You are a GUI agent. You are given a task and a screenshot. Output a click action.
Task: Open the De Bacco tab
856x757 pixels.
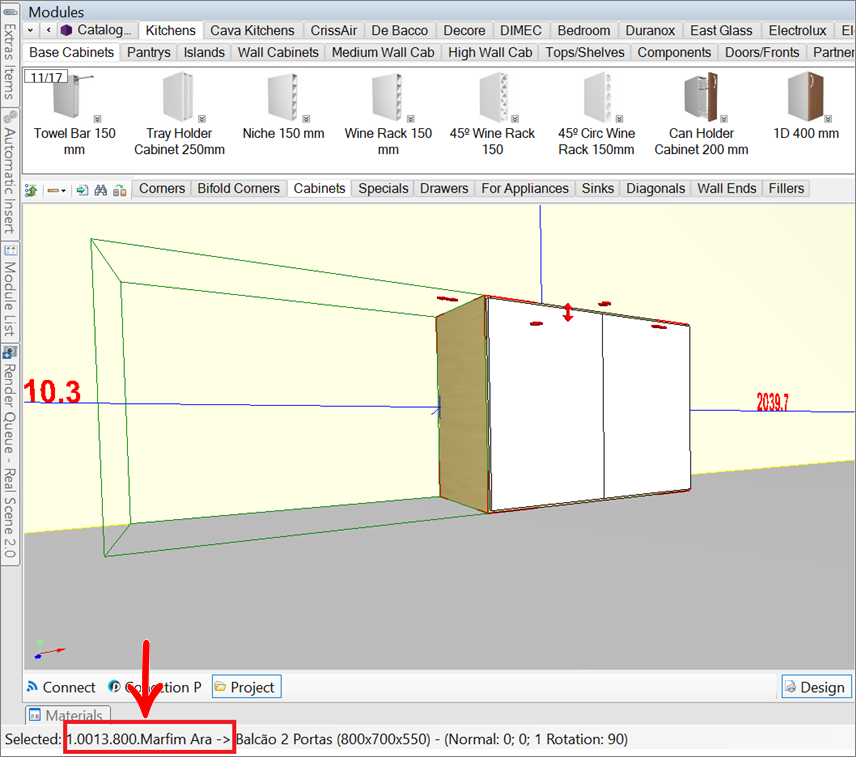400,30
